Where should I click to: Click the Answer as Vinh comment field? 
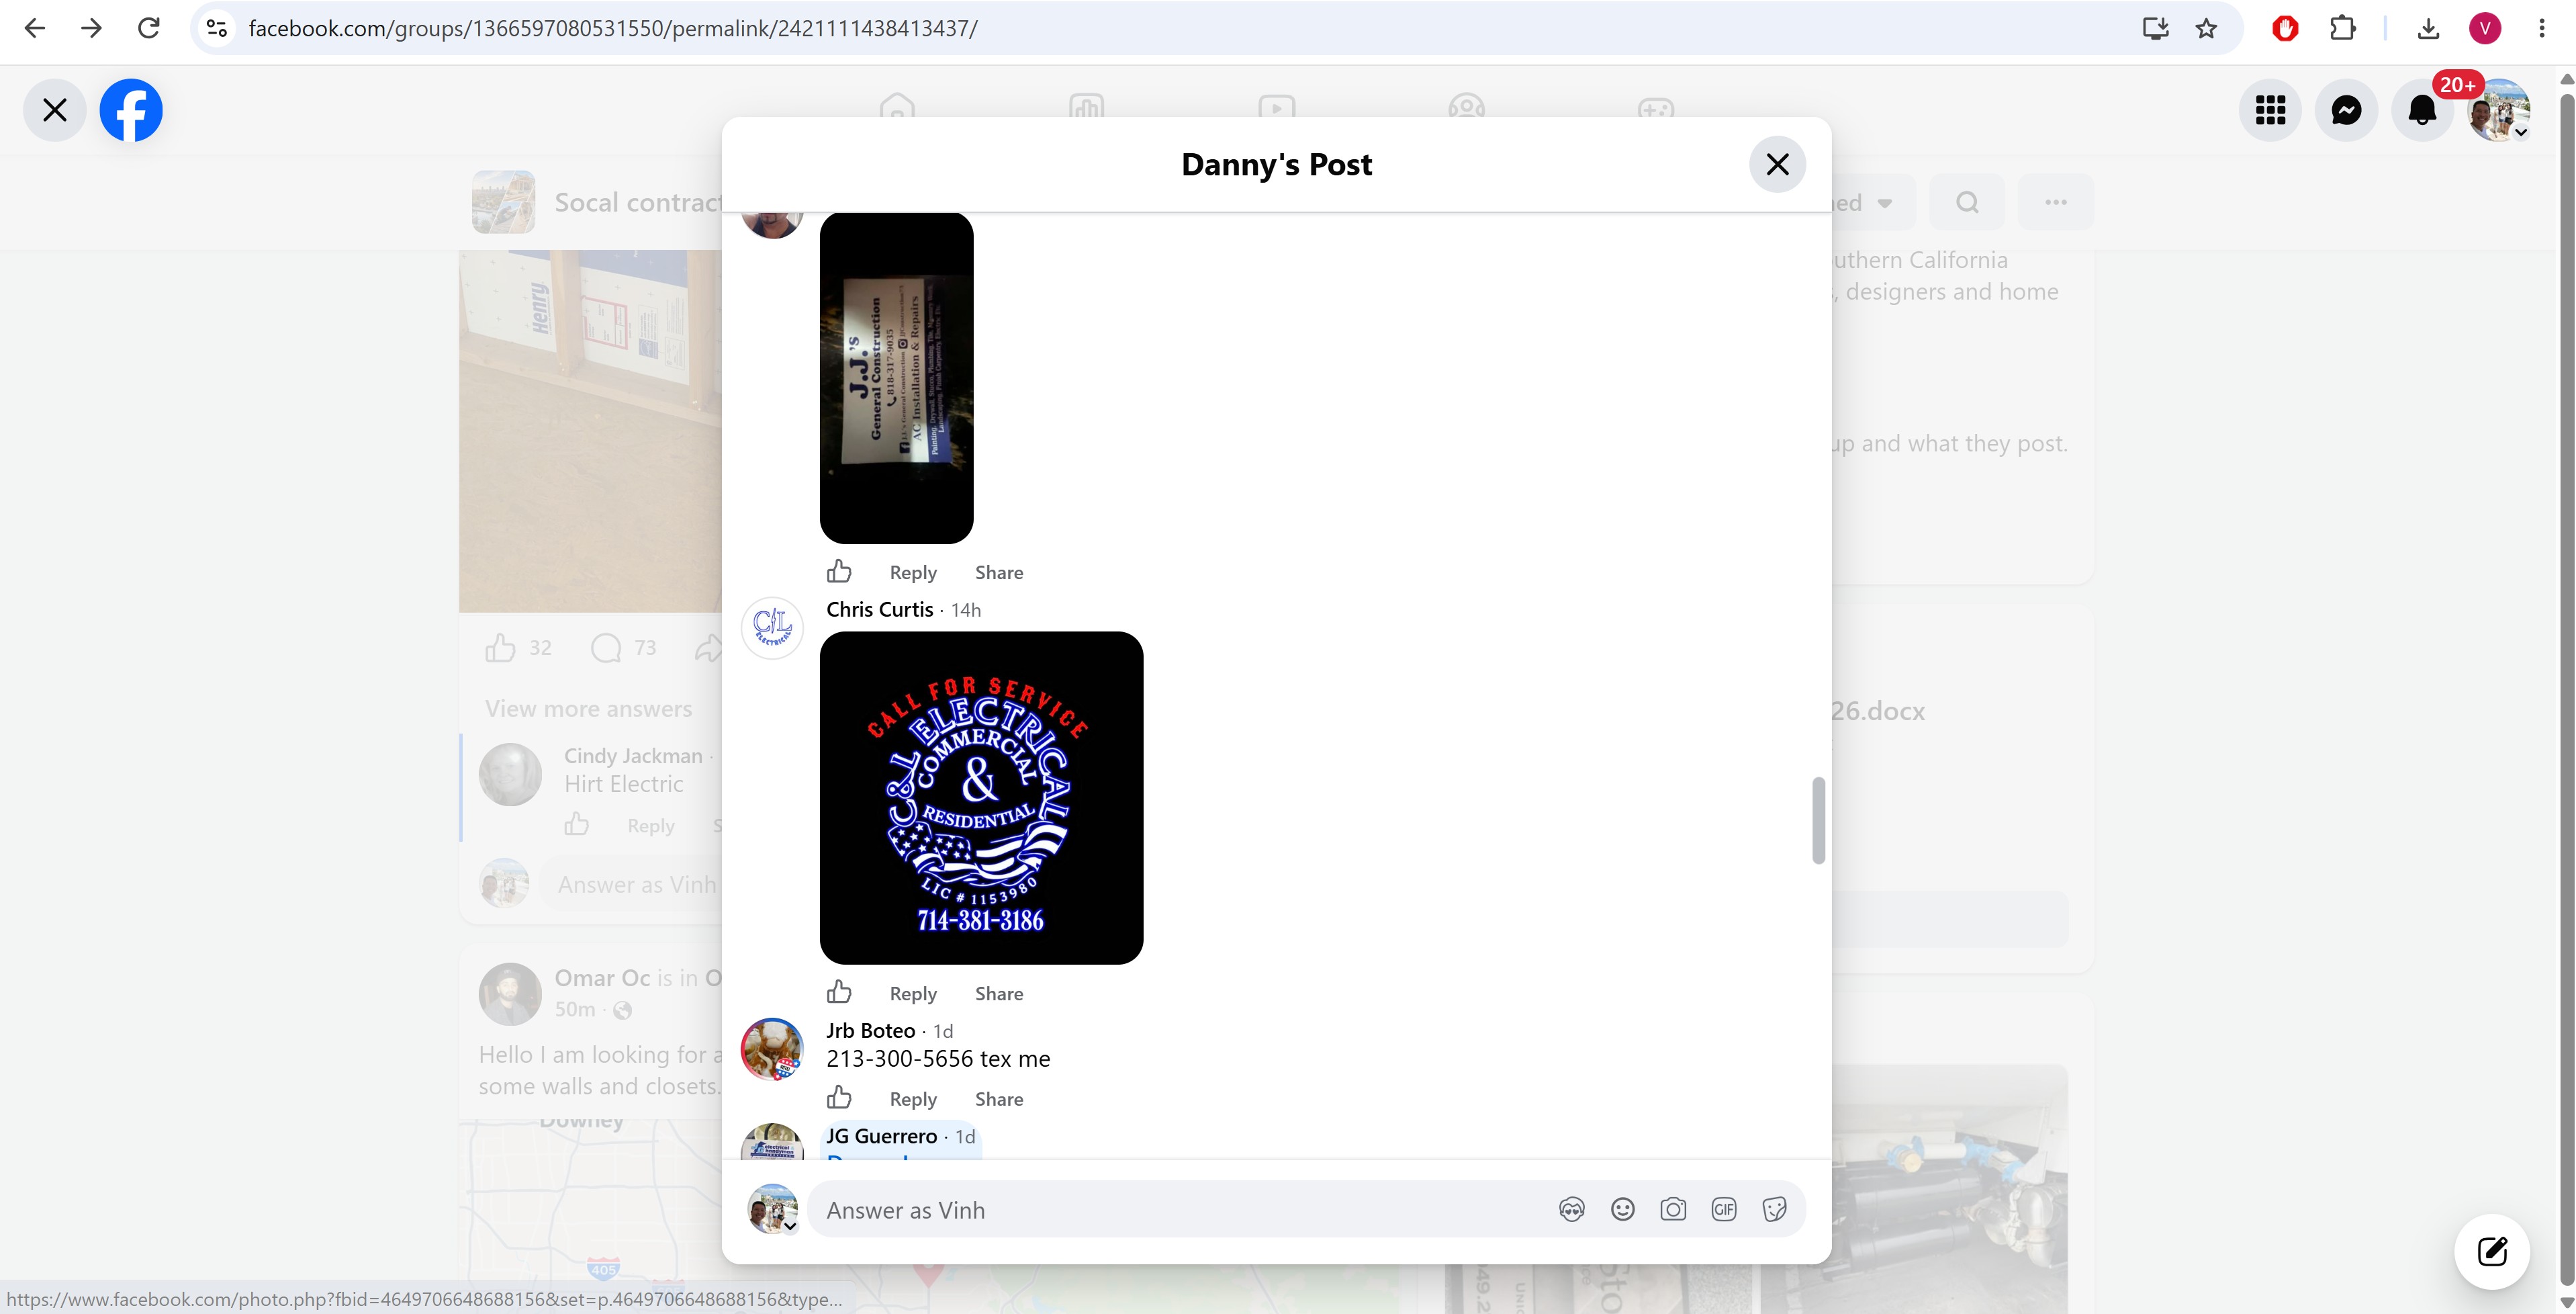(x=1180, y=1210)
